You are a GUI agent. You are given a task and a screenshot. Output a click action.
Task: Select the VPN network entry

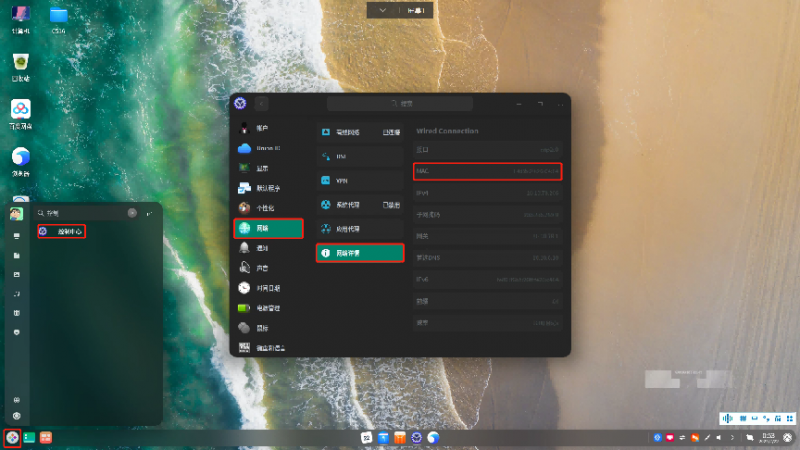coord(360,181)
